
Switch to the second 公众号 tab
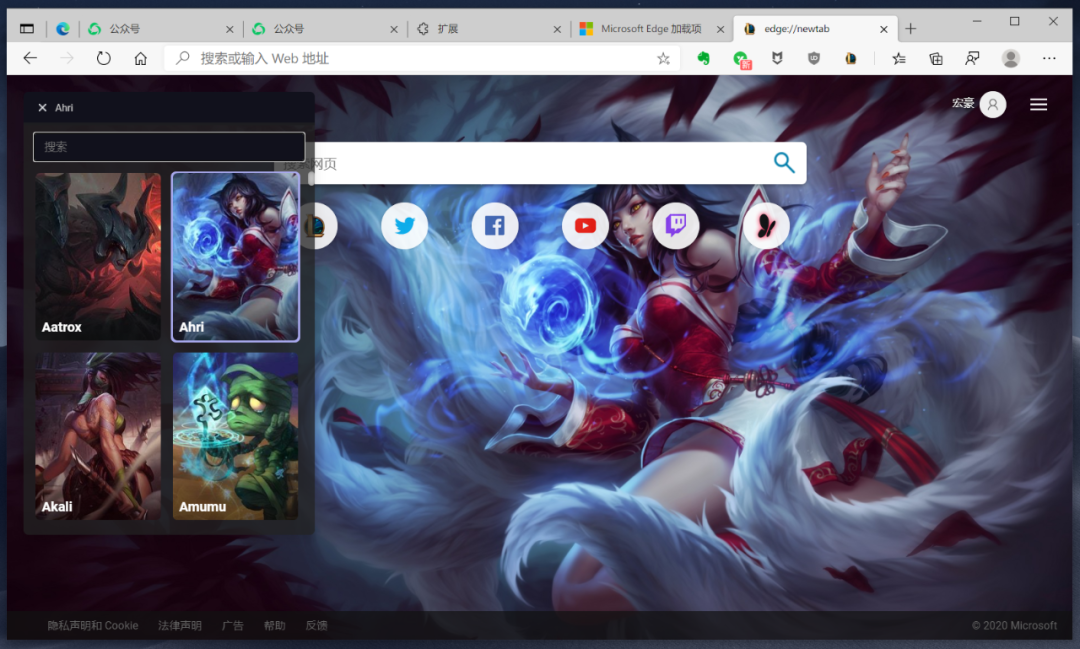pyautogui.click(x=325, y=29)
